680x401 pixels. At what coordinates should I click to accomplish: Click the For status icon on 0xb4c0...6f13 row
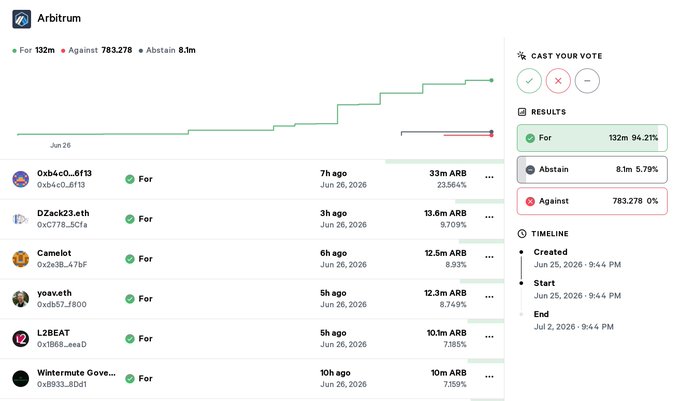[x=130, y=179]
